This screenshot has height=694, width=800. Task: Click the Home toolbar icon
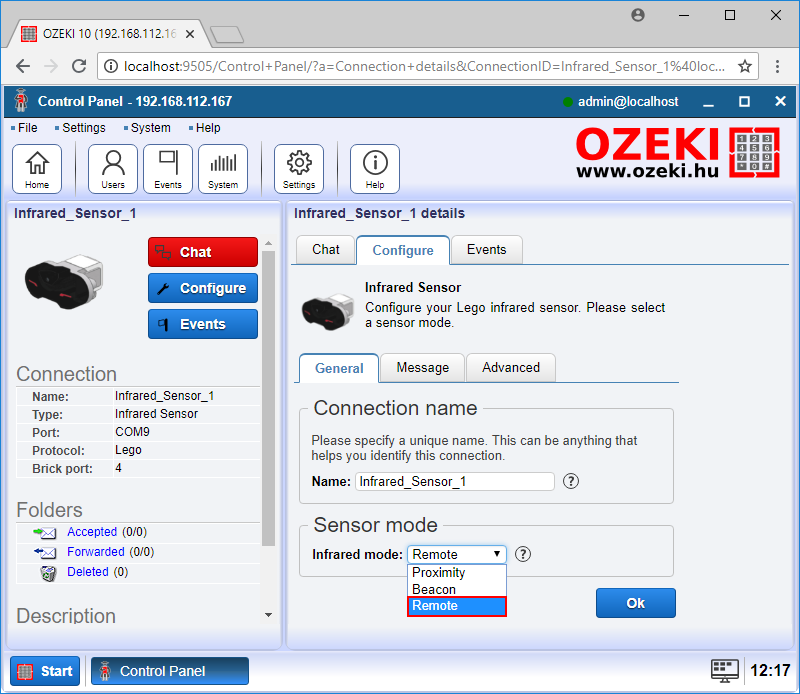click(x=37, y=168)
